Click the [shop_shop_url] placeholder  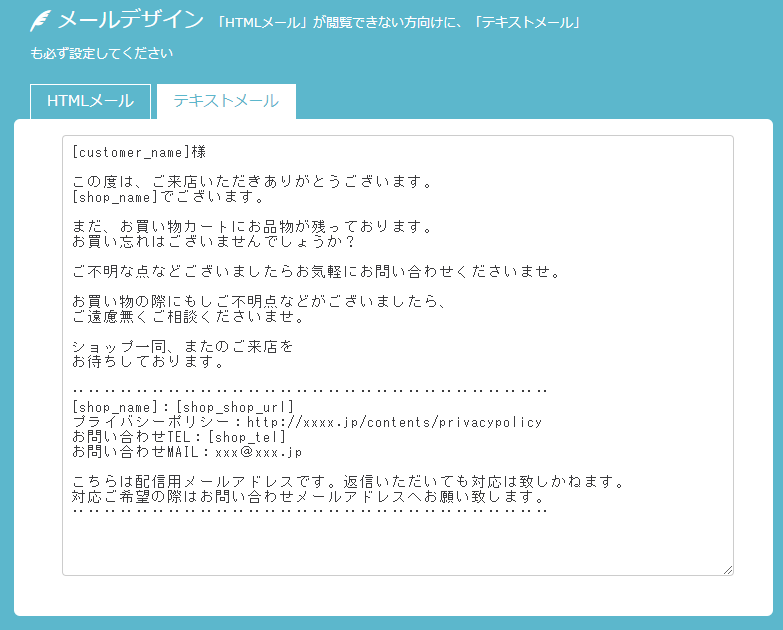[x=235, y=407]
